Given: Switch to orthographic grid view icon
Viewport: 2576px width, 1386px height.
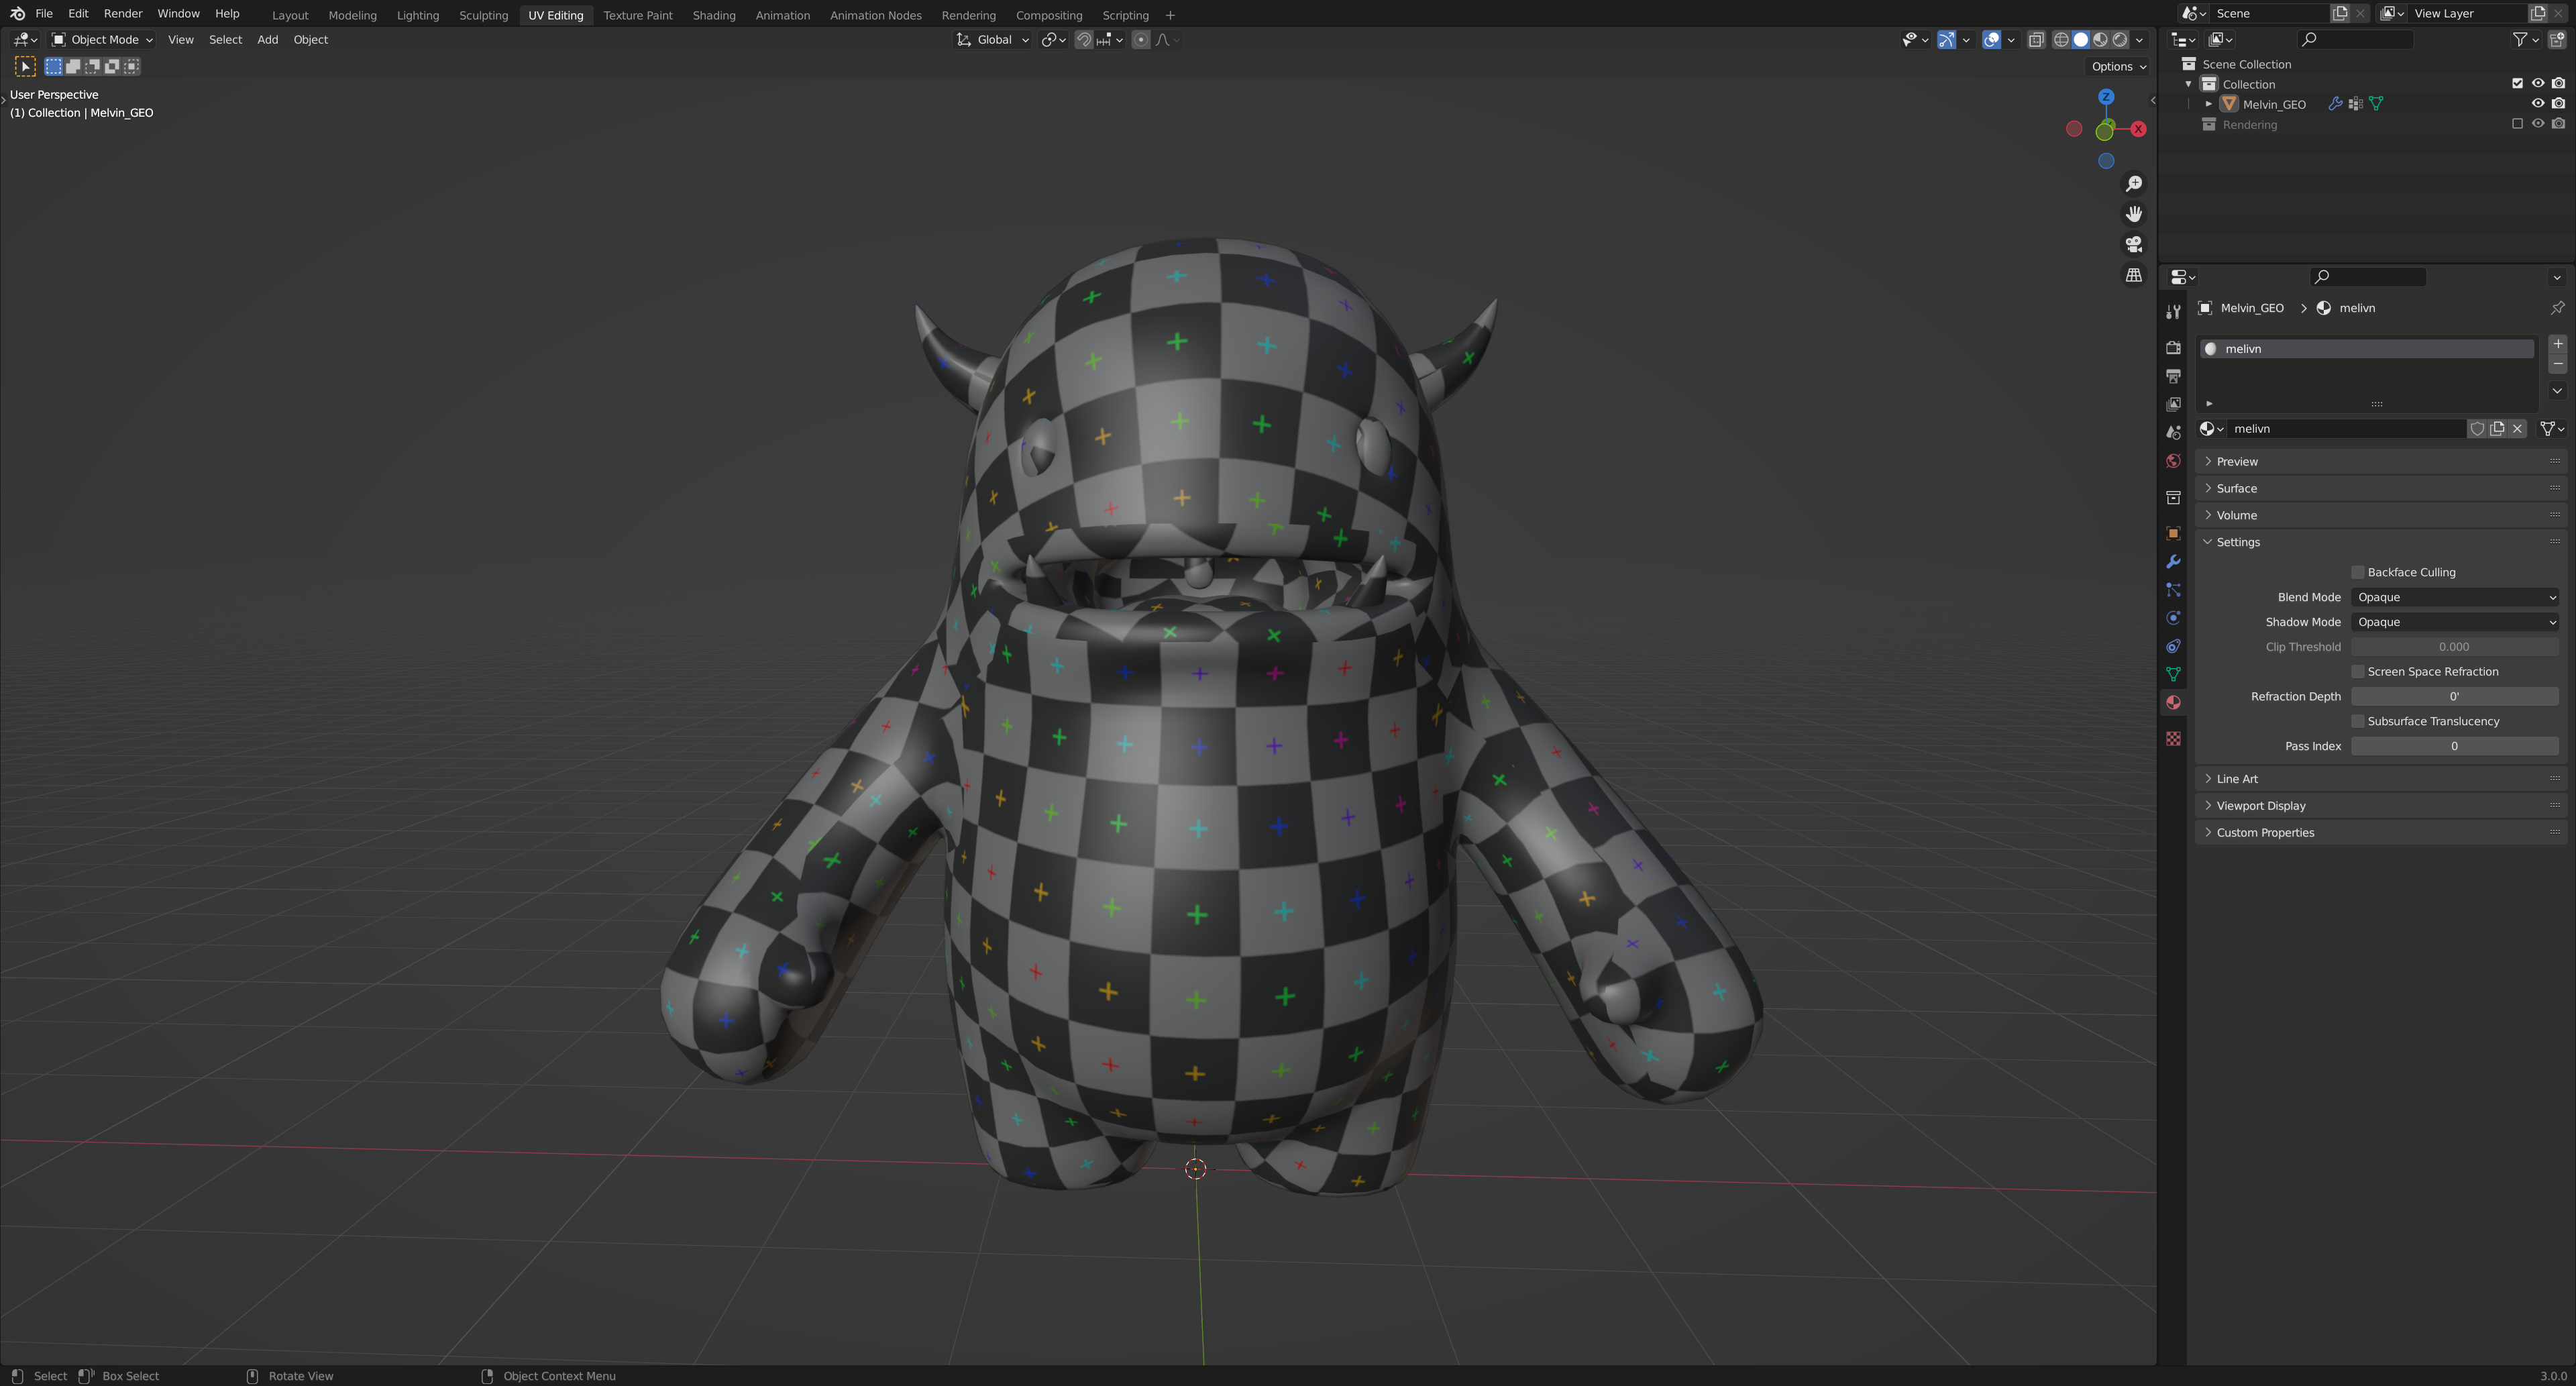Looking at the screenshot, I should coord(2133,275).
